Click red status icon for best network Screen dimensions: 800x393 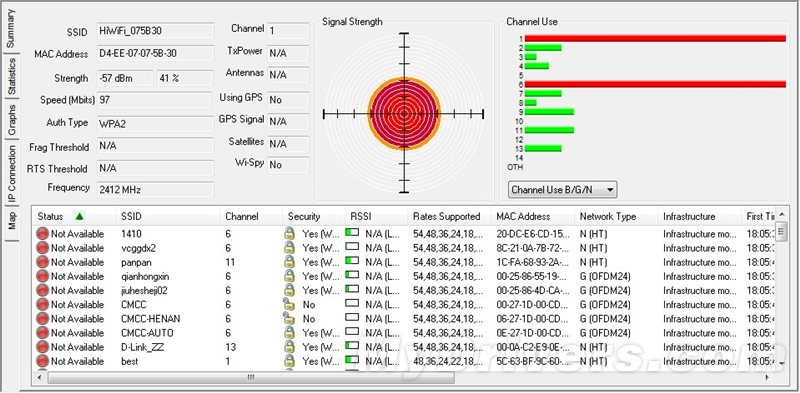click(42, 361)
